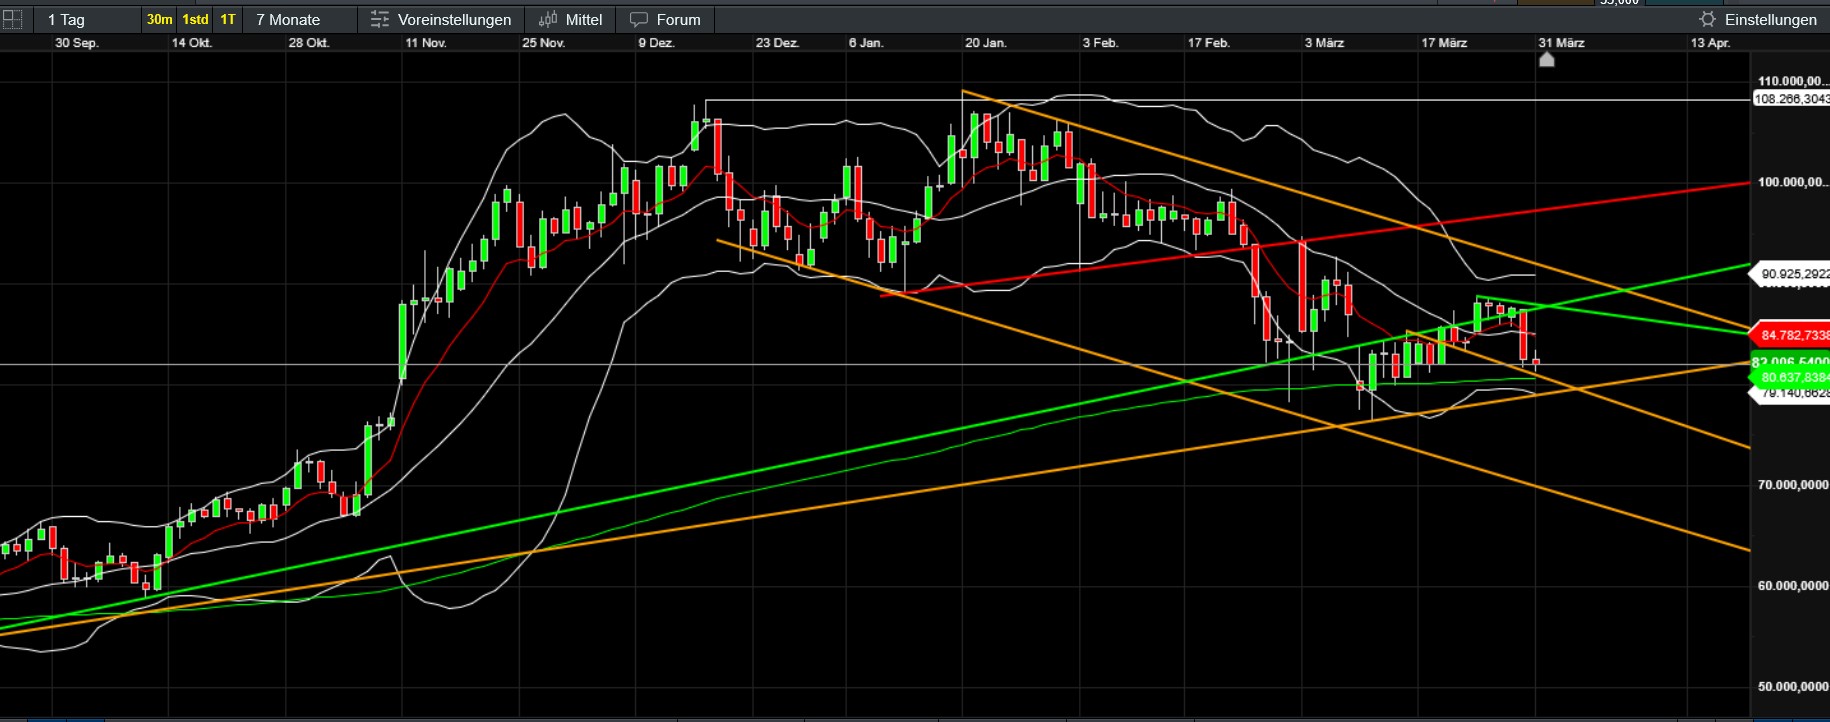Click the 14 Okt. date label

(191, 43)
